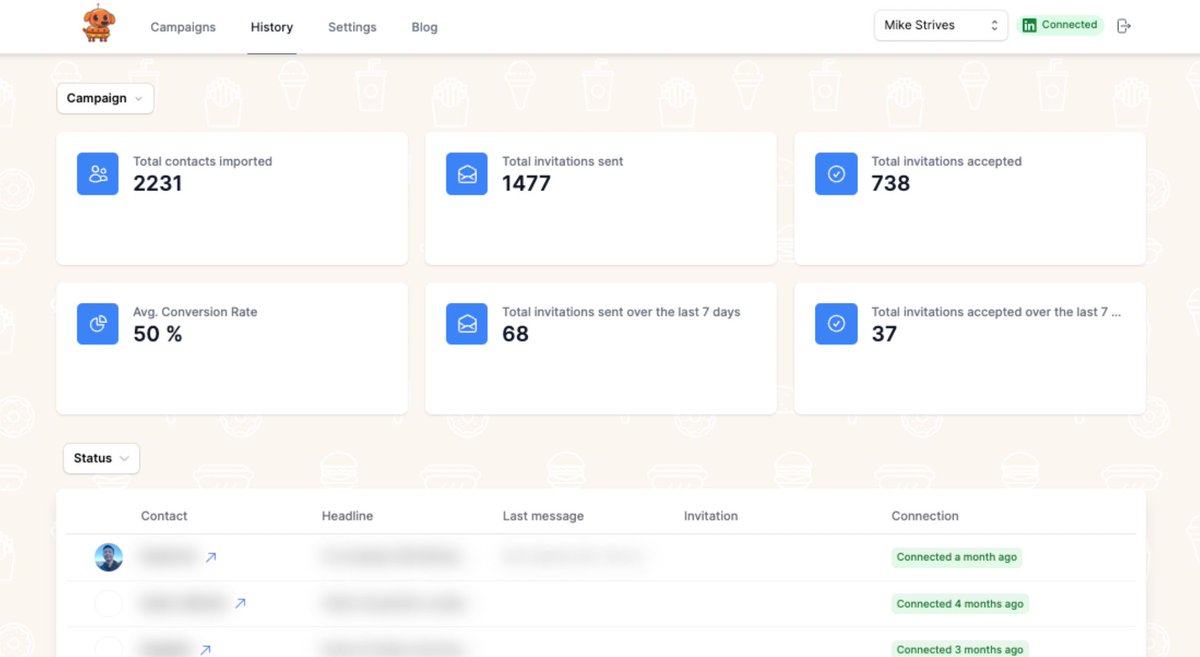Click the contact avatar photo in the first row
The height and width of the screenshot is (657, 1200).
[x=109, y=557]
